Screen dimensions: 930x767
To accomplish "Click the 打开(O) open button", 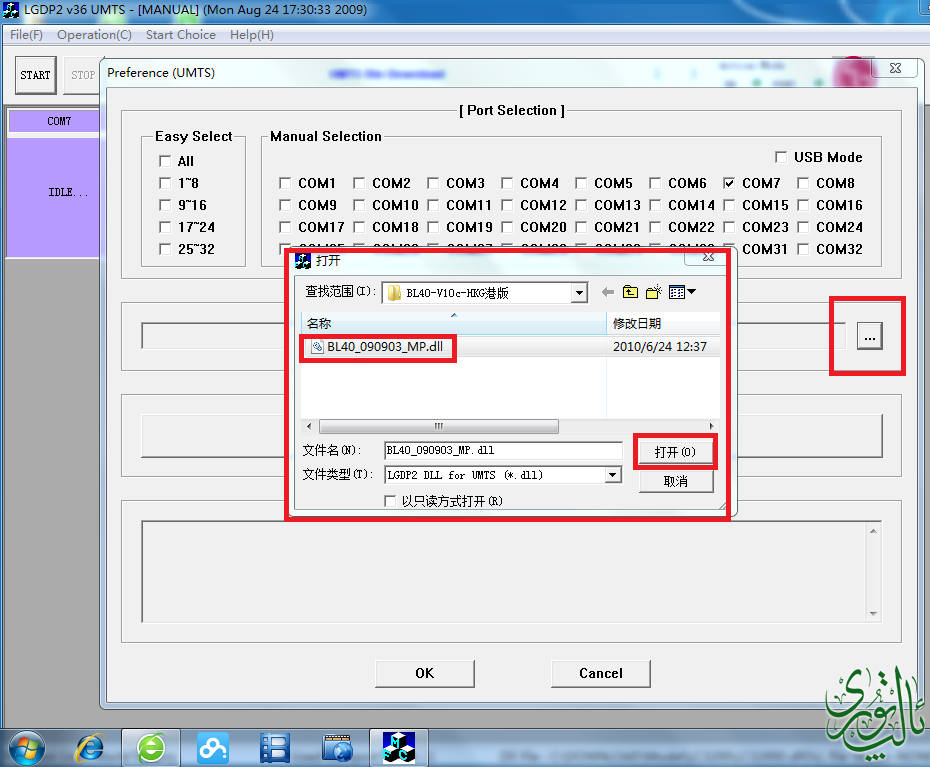I will coord(675,452).
